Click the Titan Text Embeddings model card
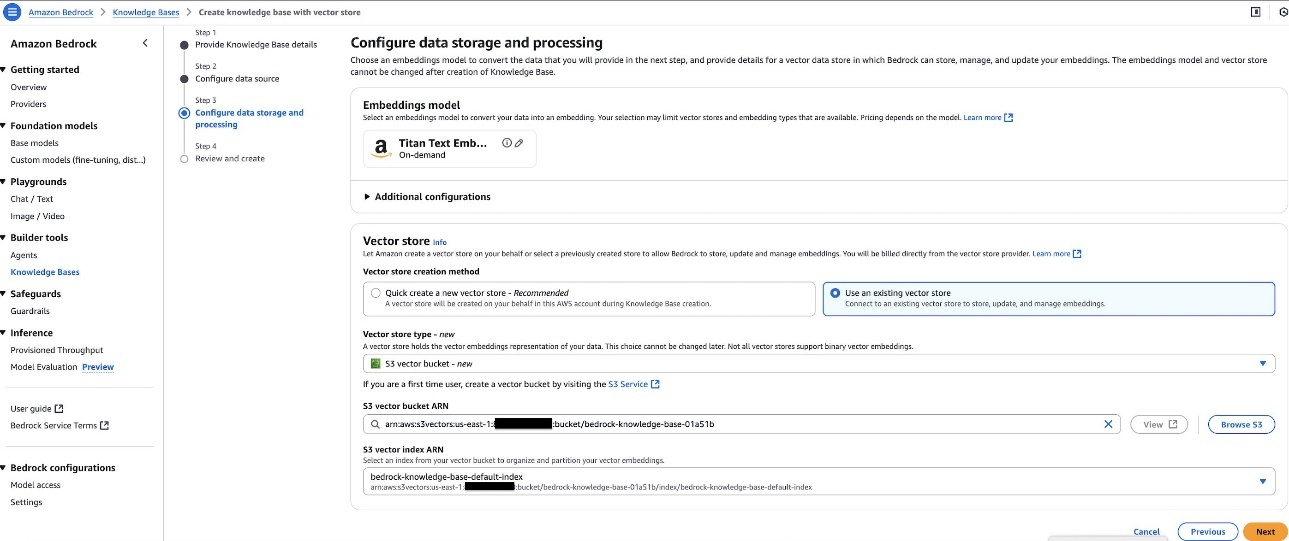1289x541 pixels. coord(450,149)
